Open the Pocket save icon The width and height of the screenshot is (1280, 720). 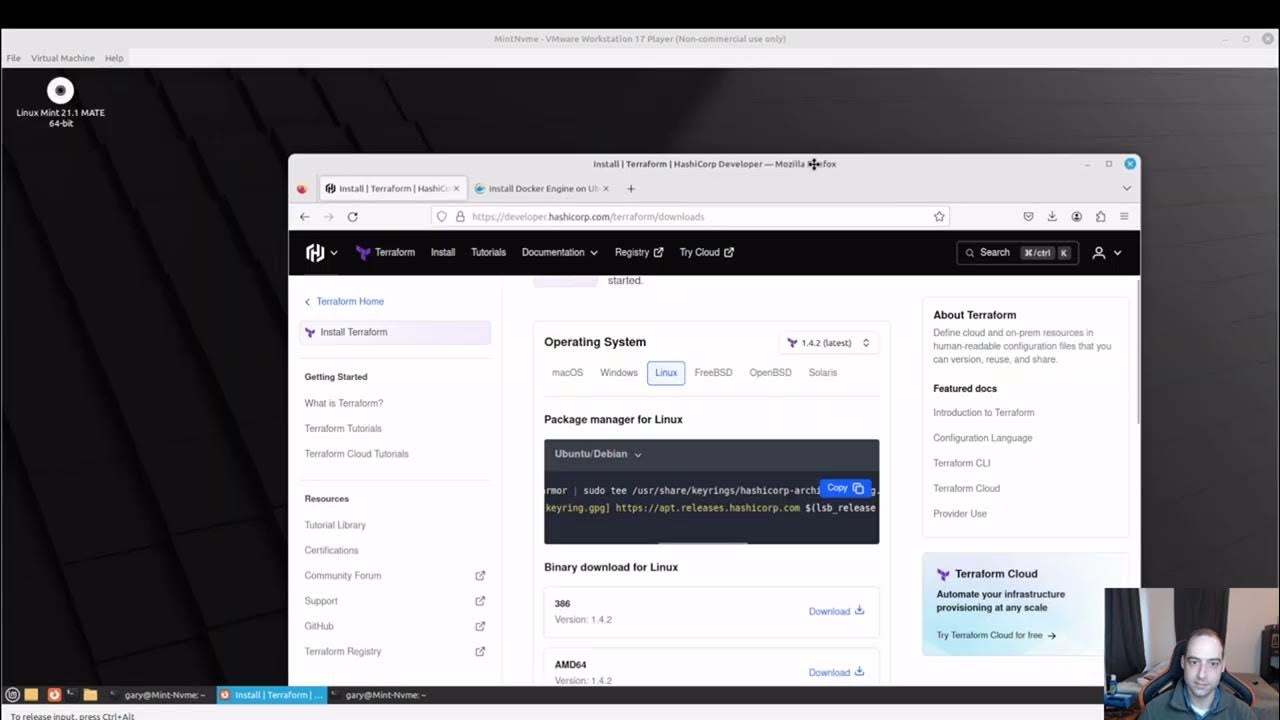click(x=1028, y=216)
